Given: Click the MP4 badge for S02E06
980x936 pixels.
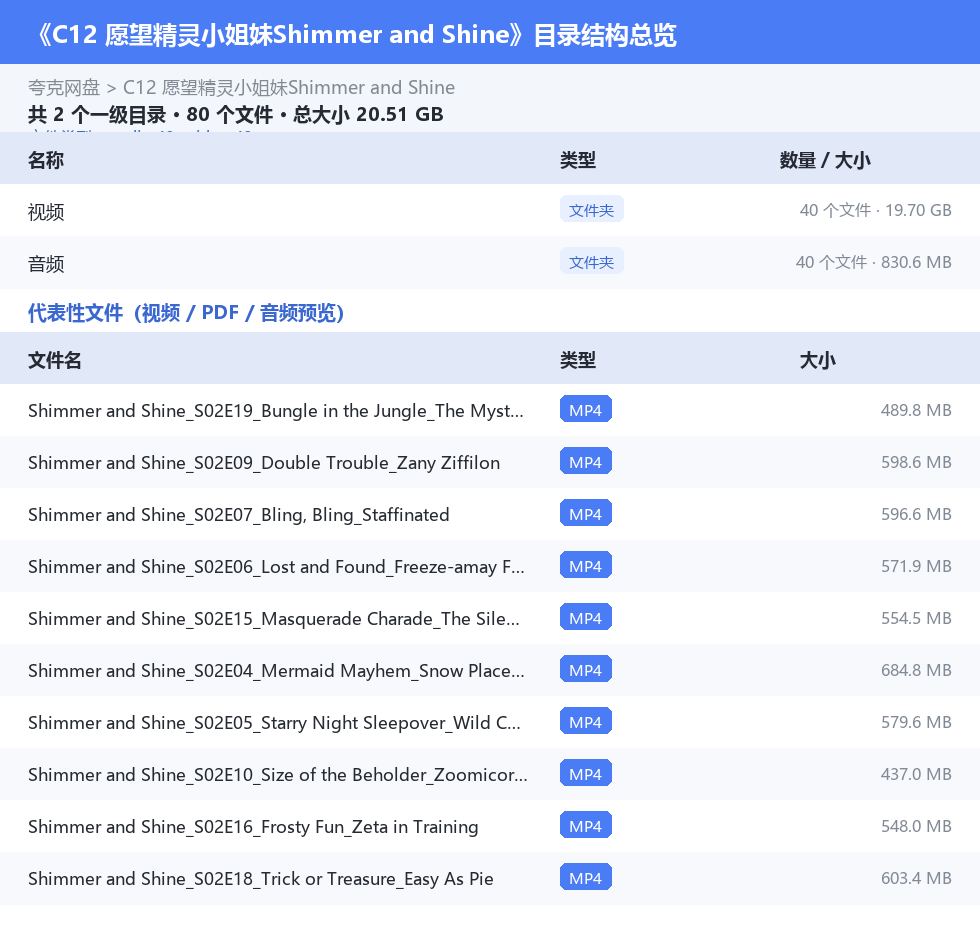Looking at the screenshot, I should [586, 565].
